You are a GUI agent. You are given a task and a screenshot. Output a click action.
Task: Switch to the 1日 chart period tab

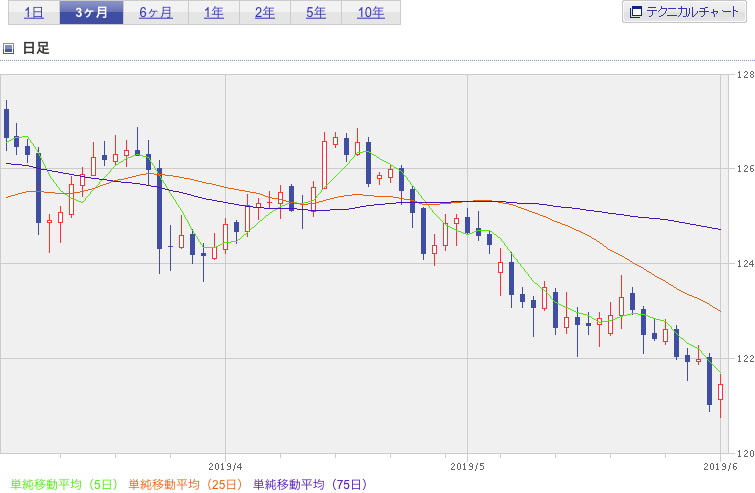(34, 13)
